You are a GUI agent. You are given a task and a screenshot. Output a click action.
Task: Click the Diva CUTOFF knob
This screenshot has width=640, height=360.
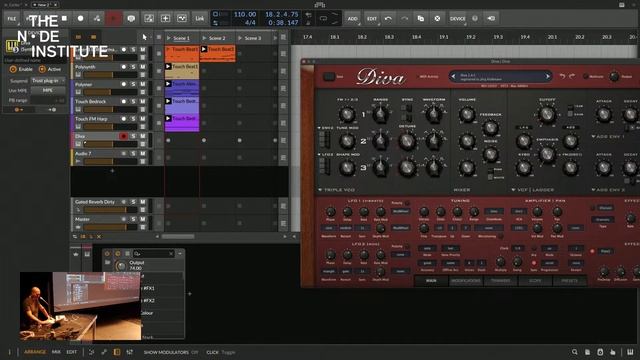pos(547,115)
